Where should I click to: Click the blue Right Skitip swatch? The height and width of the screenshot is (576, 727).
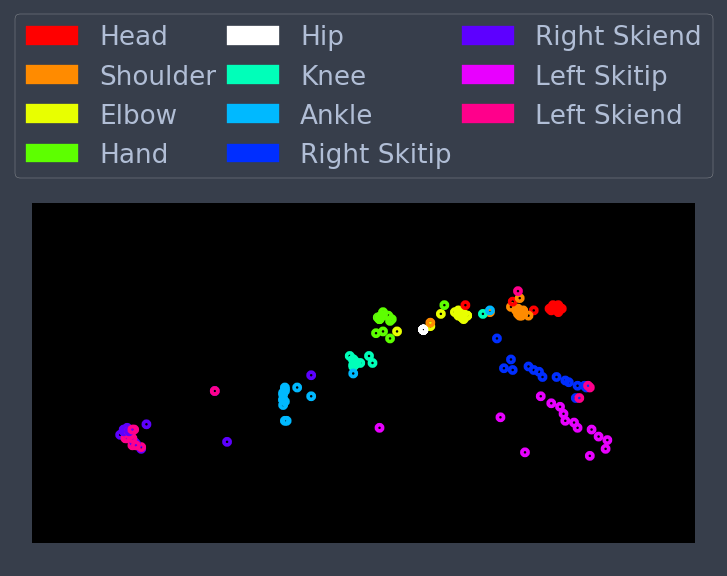pos(253,153)
